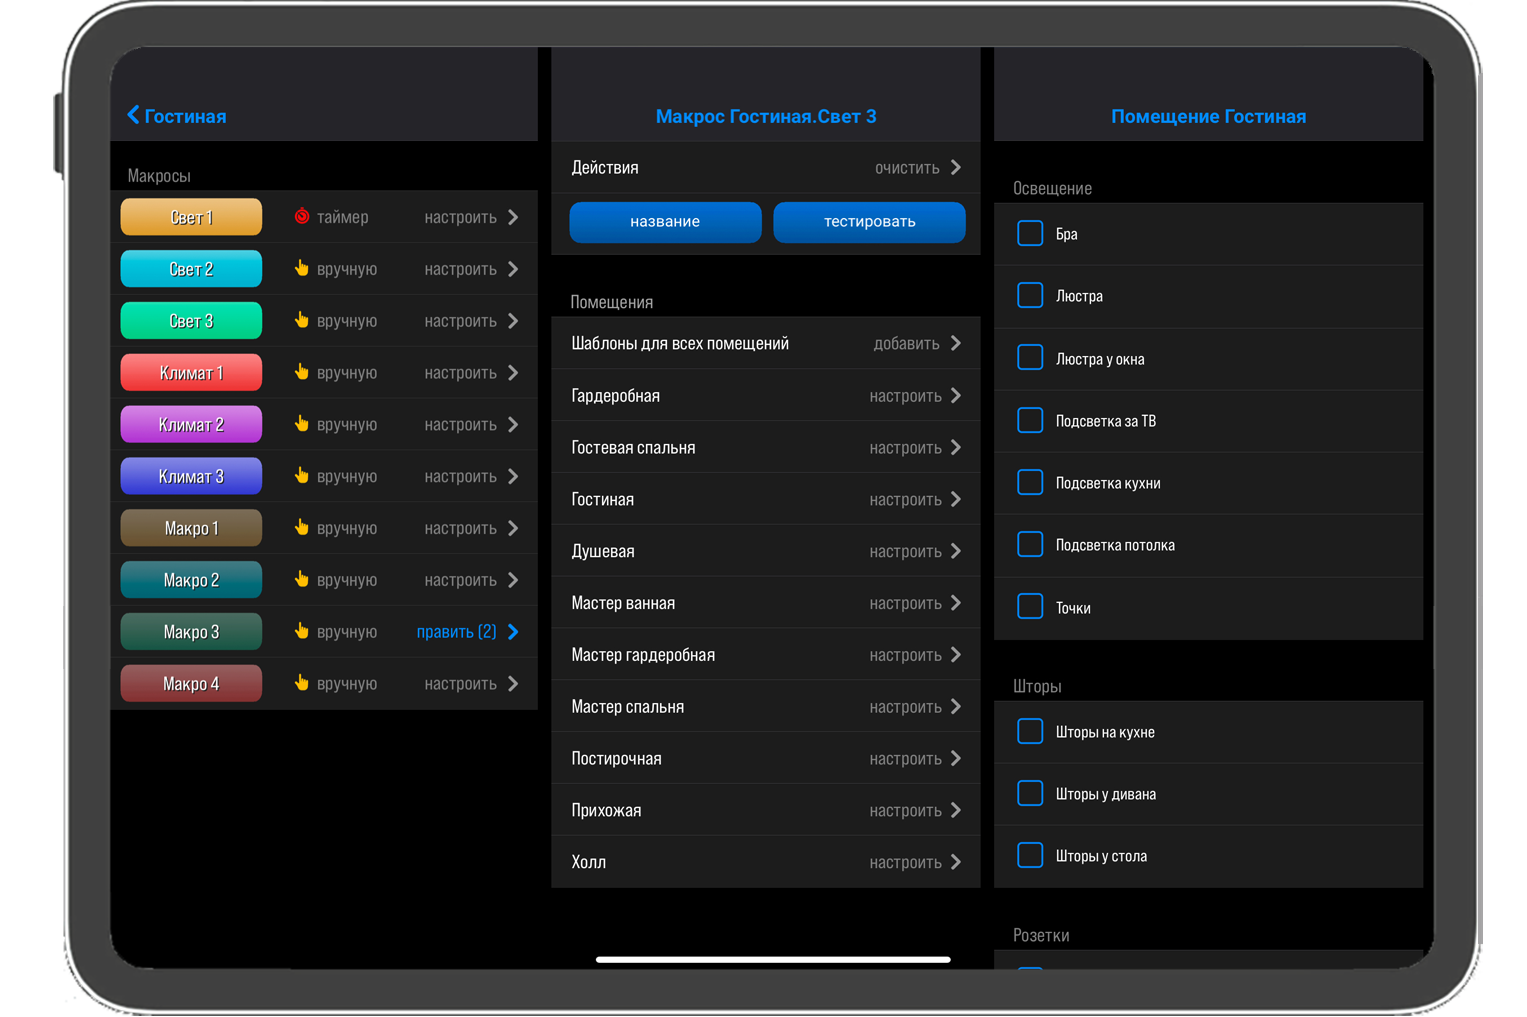Check the Шторы у дивана checkbox
This screenshot has width=1527, height=1017.
(1030, 793)
